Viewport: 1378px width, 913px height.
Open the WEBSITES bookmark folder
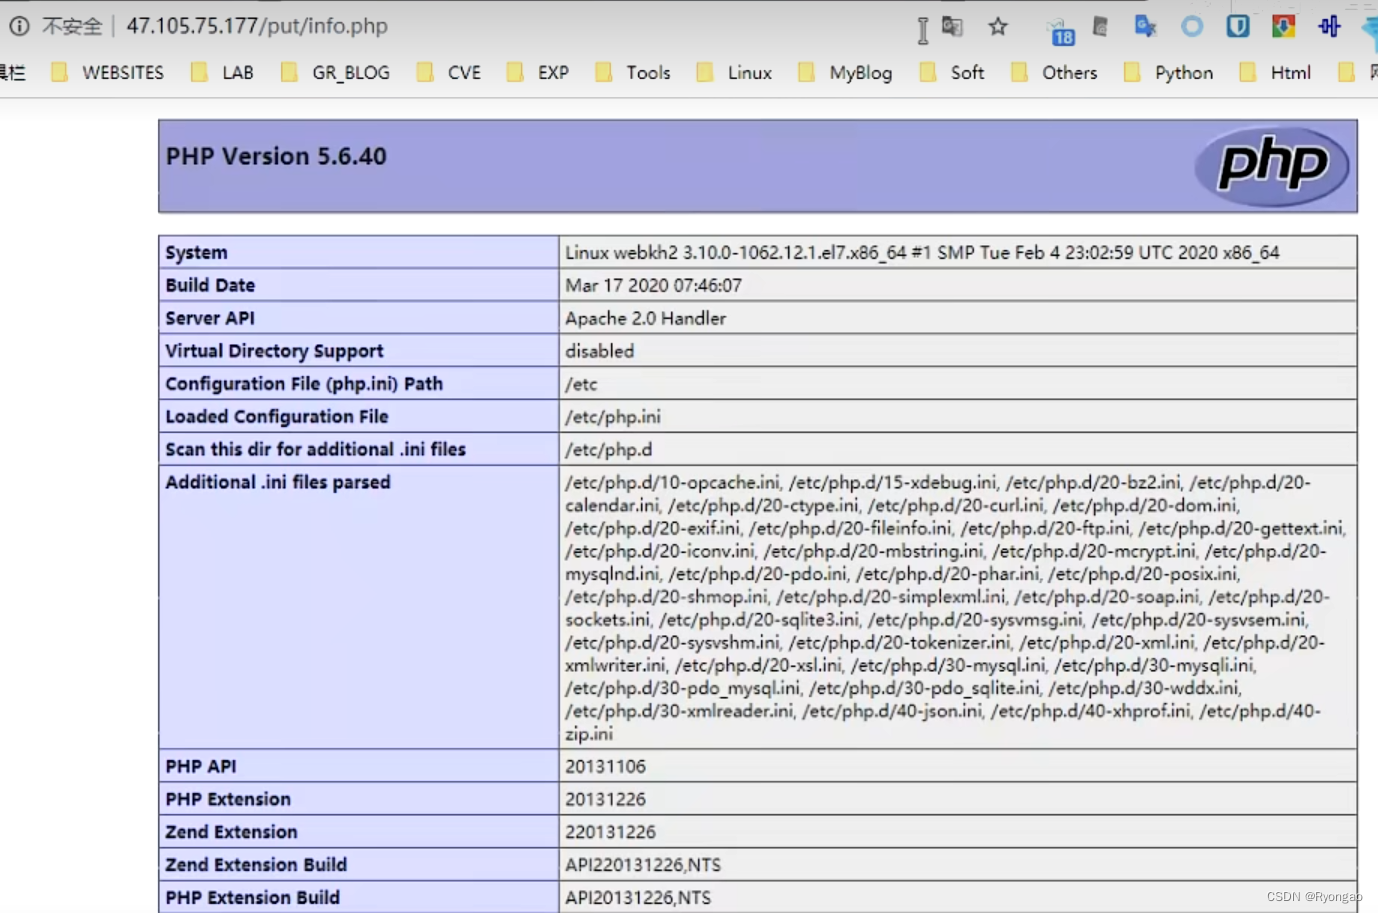point(107,72)
